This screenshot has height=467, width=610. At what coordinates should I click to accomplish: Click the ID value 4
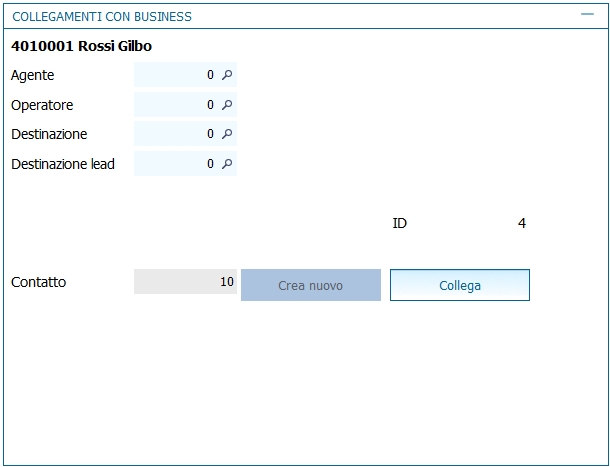click(522, 223)
